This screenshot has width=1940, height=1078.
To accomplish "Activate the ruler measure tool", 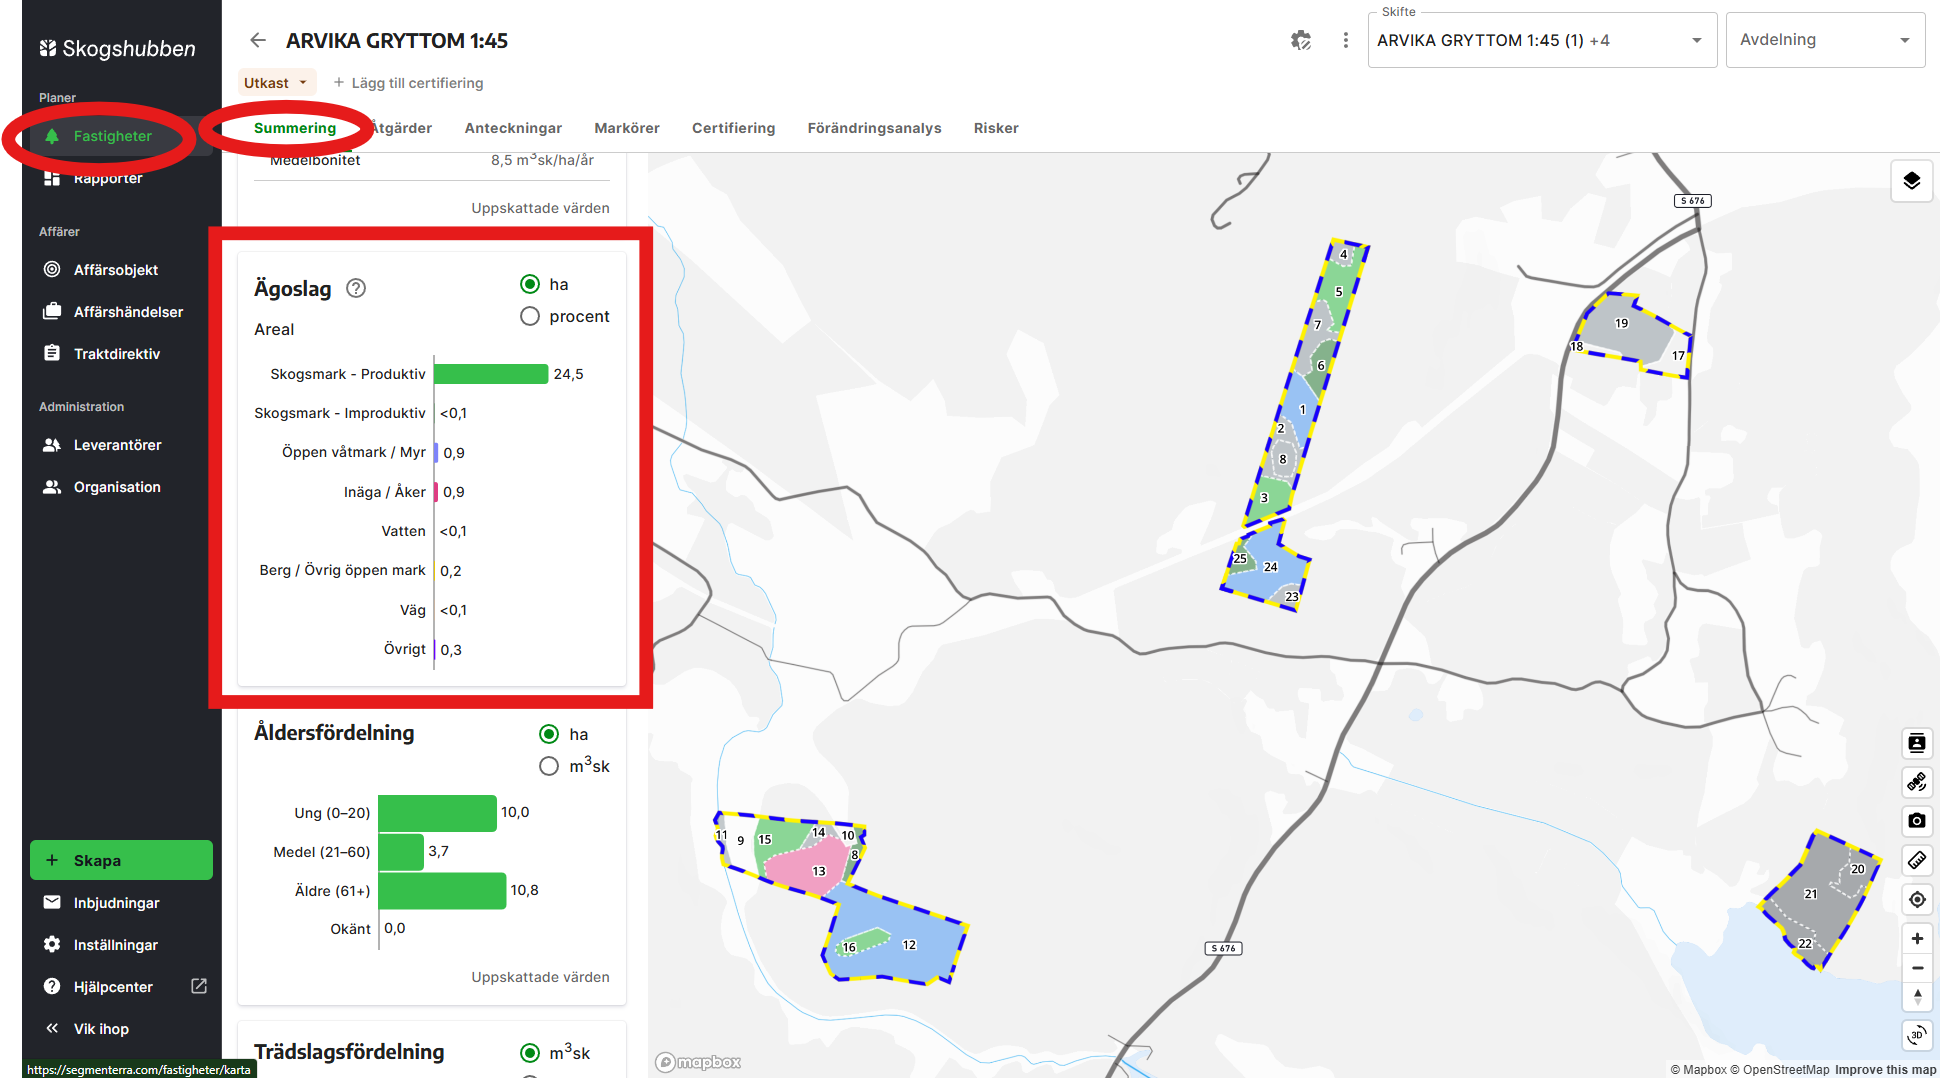I will pyautogui.click(x=1917, y=860).
